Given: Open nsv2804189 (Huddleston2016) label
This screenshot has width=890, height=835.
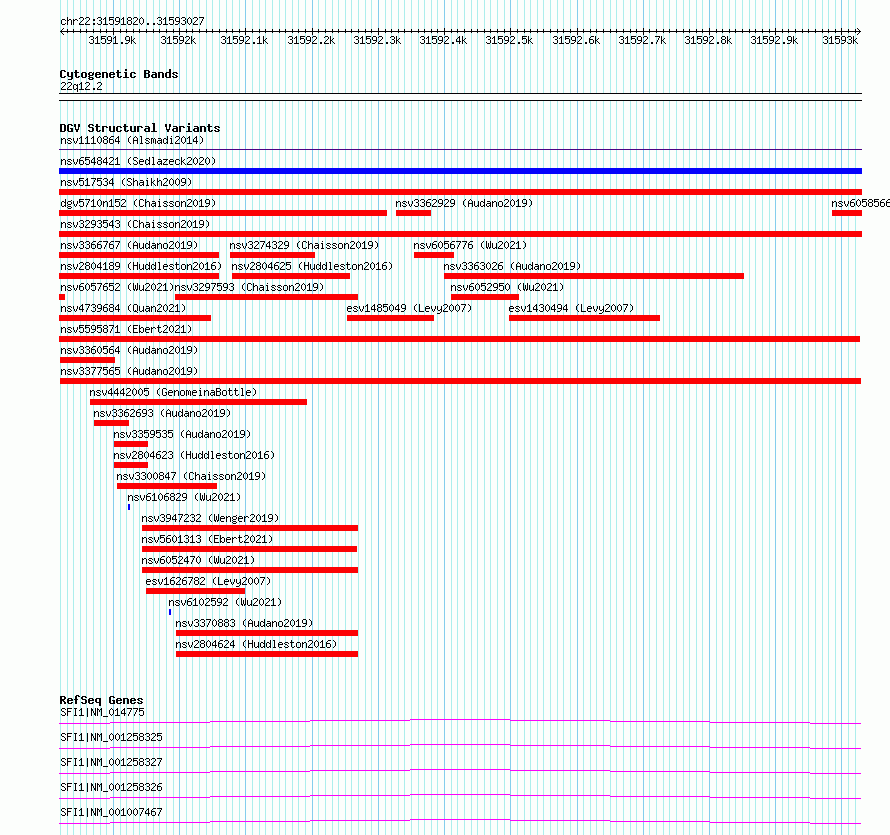Looking at the screenshot, I should point(141,266).
